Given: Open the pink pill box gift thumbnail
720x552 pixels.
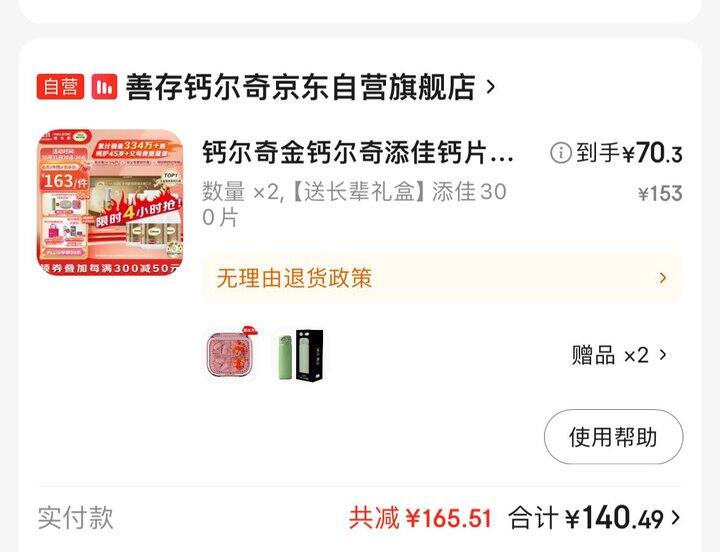Looking at the screenshot, I should 231,355.
